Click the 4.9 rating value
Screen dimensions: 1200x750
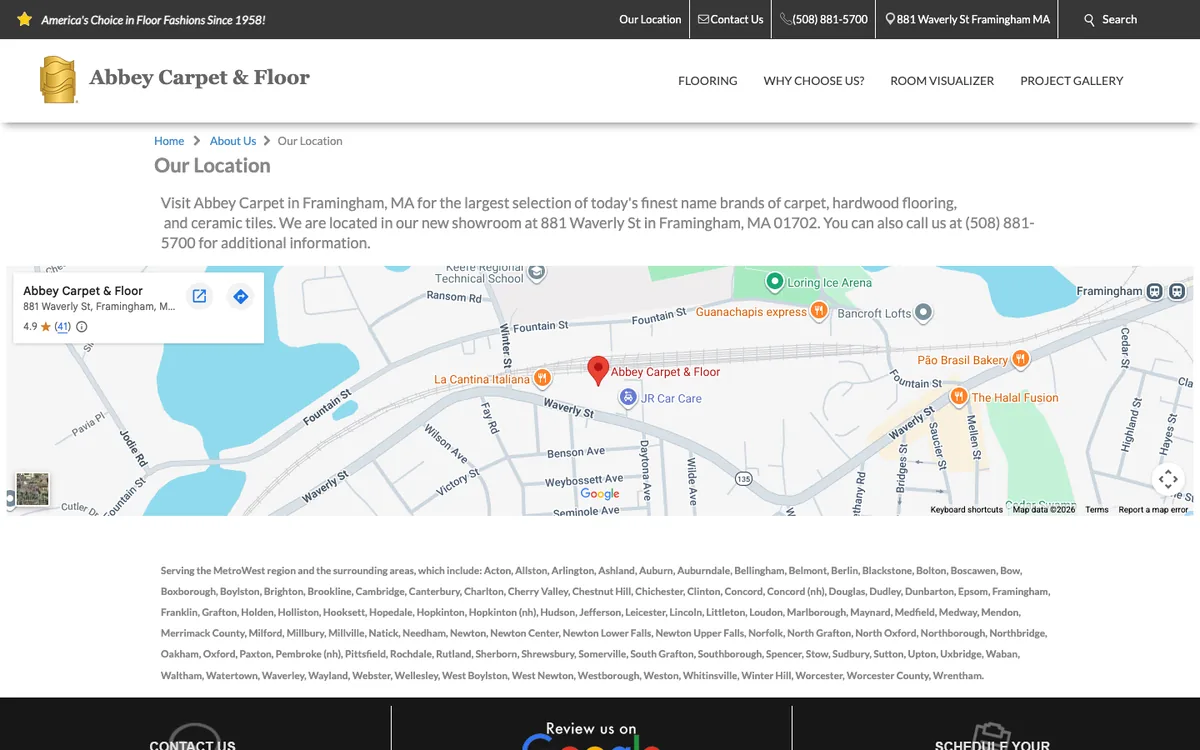pos(30,327)
